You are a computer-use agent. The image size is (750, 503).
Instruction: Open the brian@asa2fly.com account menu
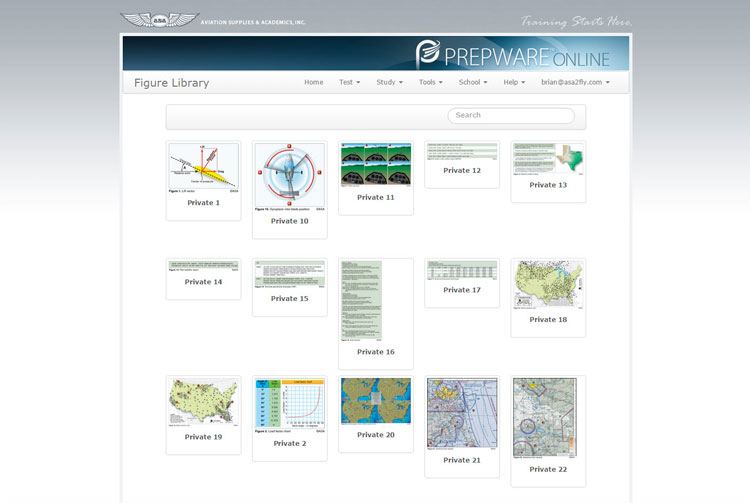point(575,82)
